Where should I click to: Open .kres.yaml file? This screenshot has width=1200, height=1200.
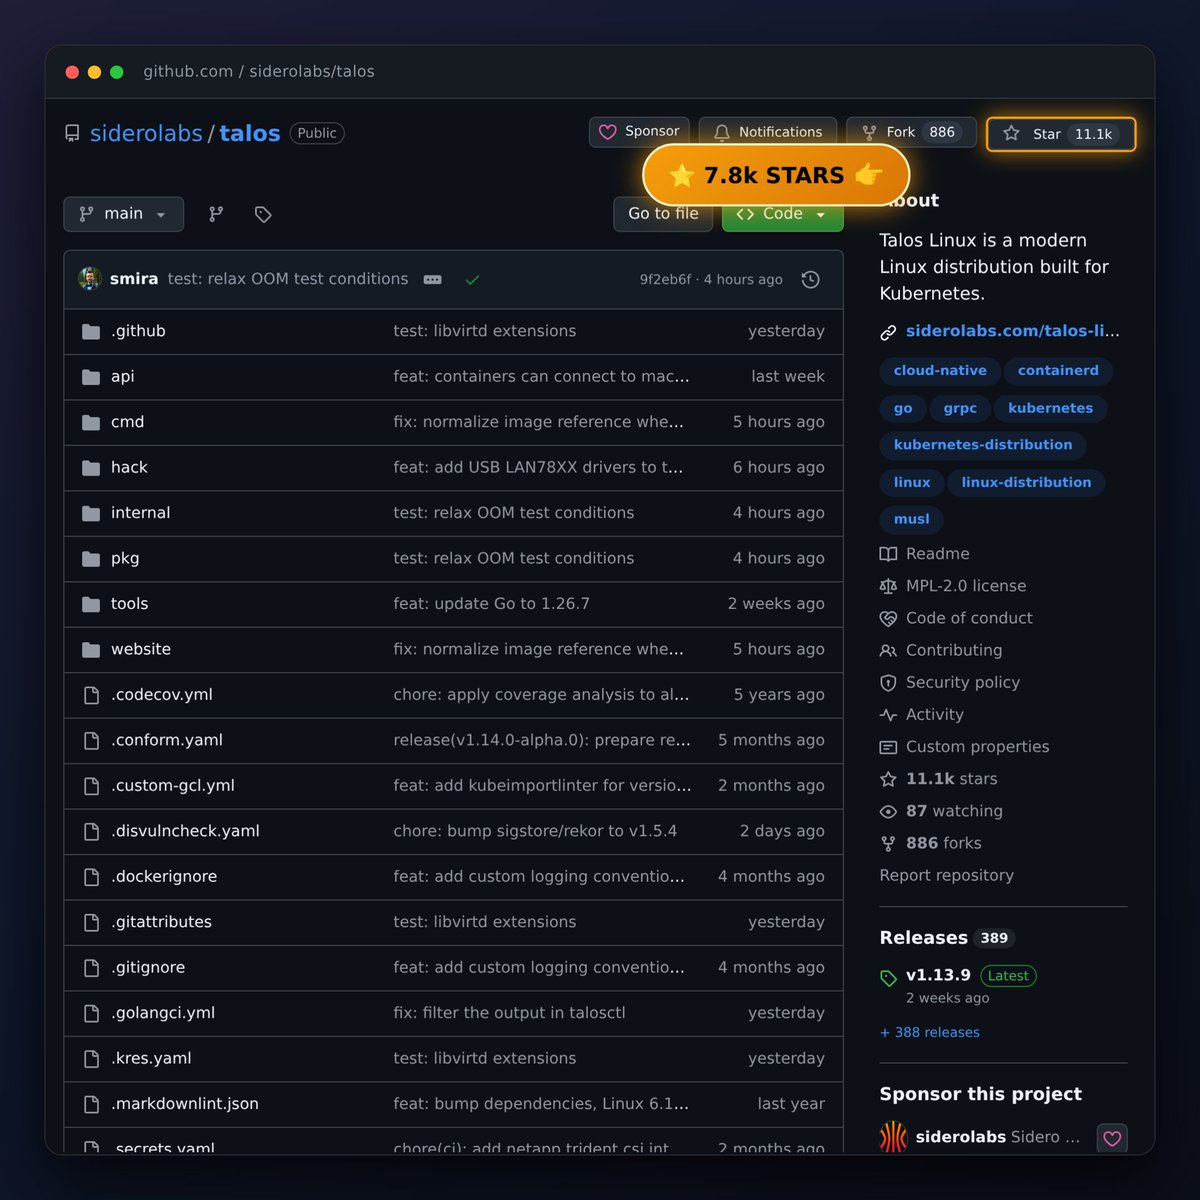click(151, 1058)
